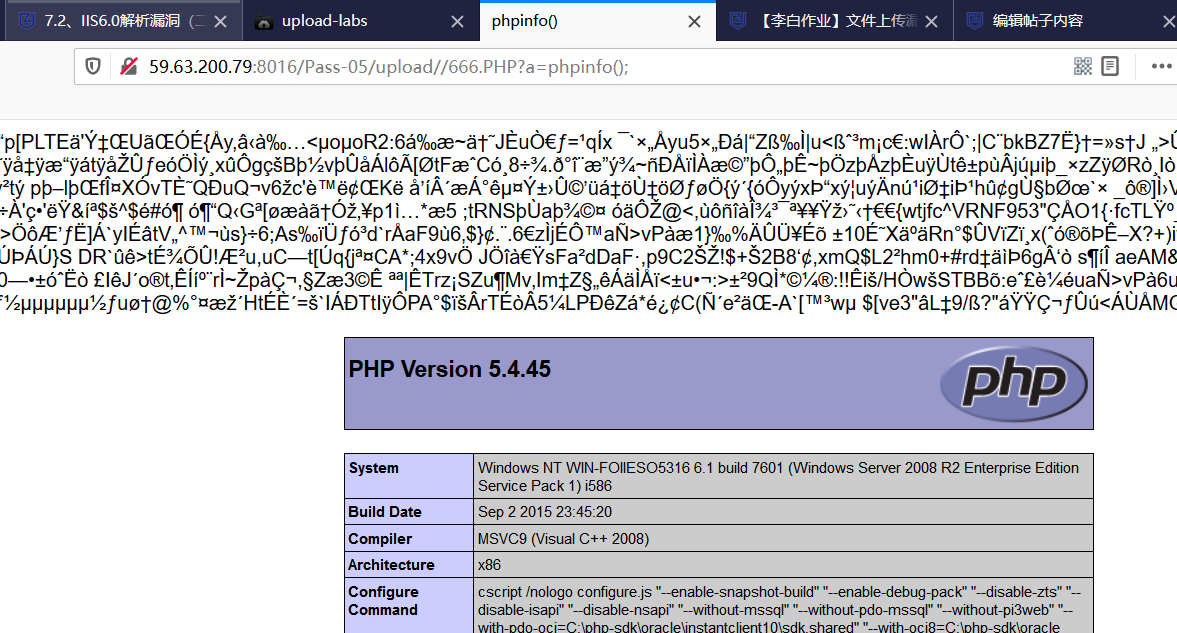1177x633 pixels.
Task: Click the 7.2、IIS6.0解析漏洞 tab favicon
Action: [x=27, y=21]
